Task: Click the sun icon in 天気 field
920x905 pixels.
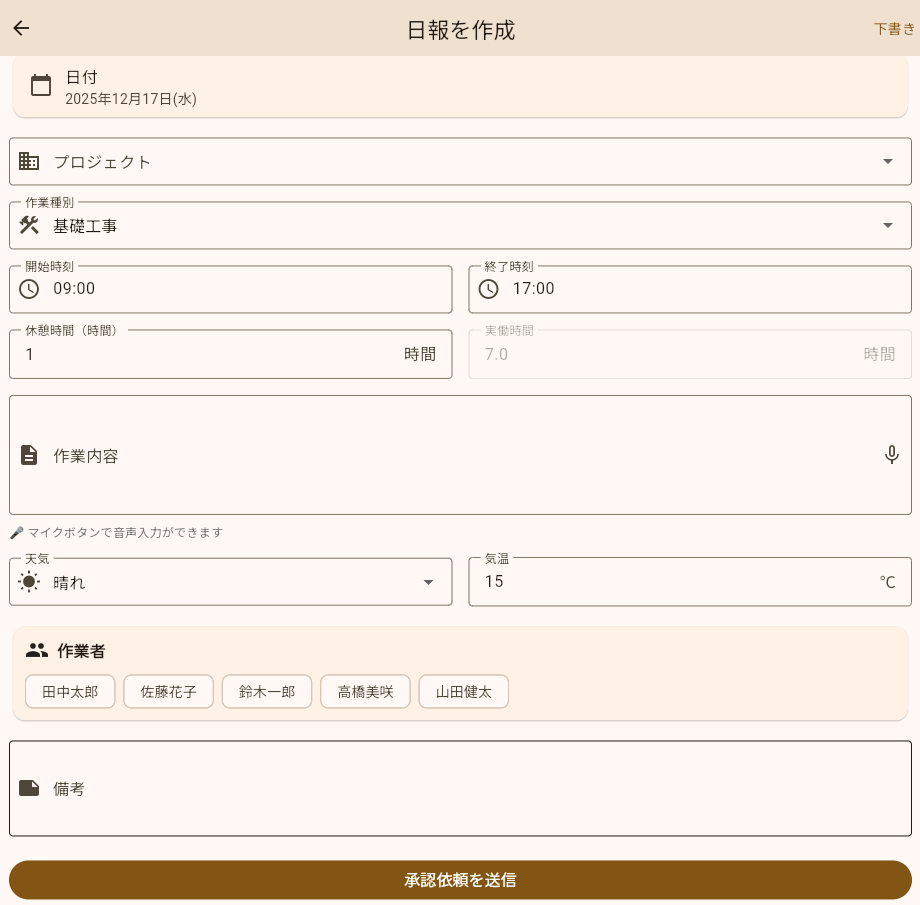Action: tap(29, 582)
